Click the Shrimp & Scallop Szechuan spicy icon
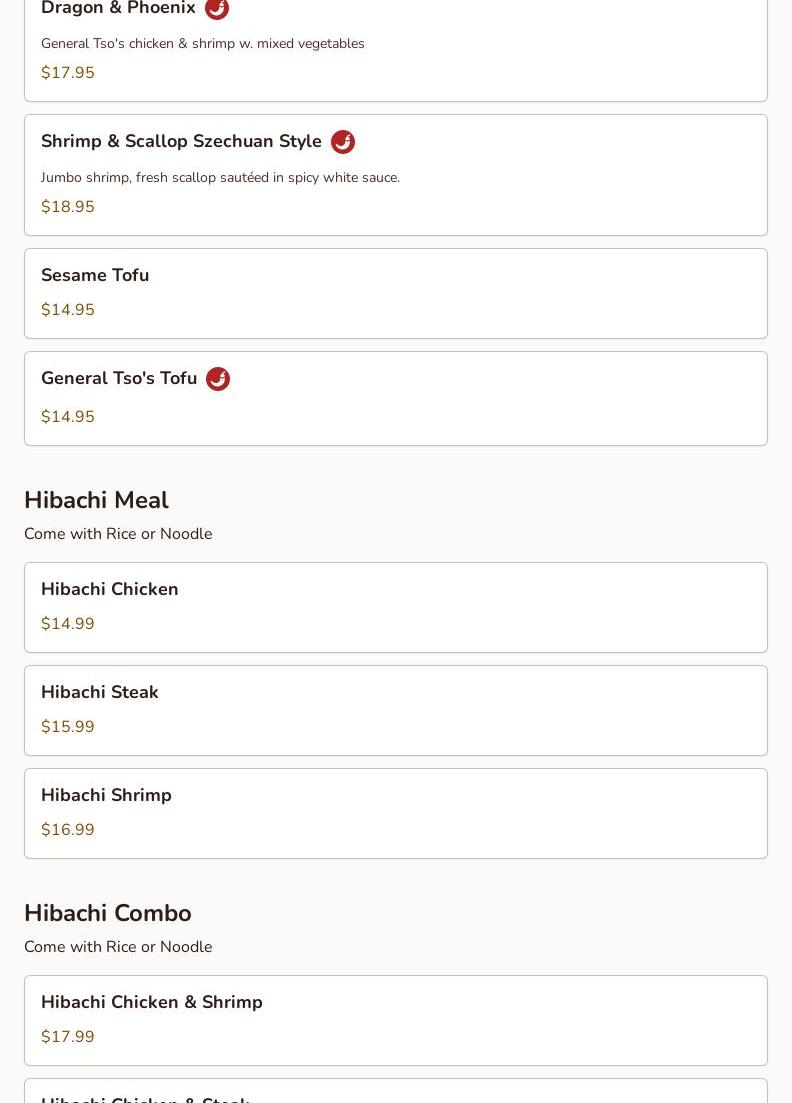This screenshot has width=792, height=1103. tap(343, 142)
